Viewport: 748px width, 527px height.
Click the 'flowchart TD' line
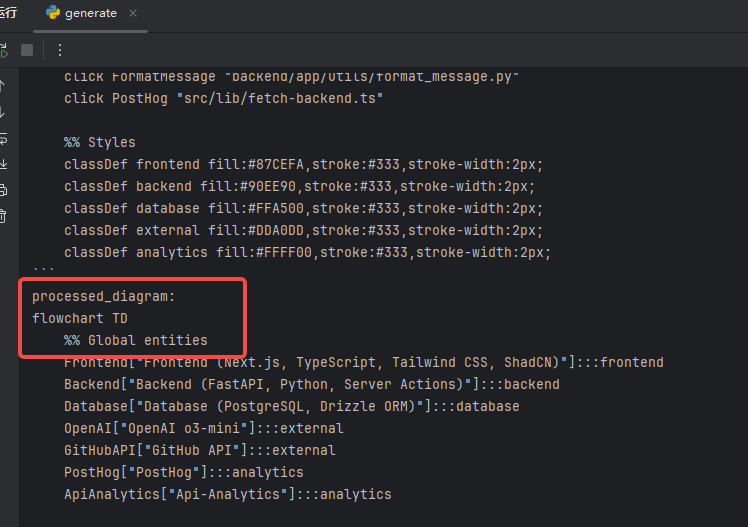(x=80, y=319)
